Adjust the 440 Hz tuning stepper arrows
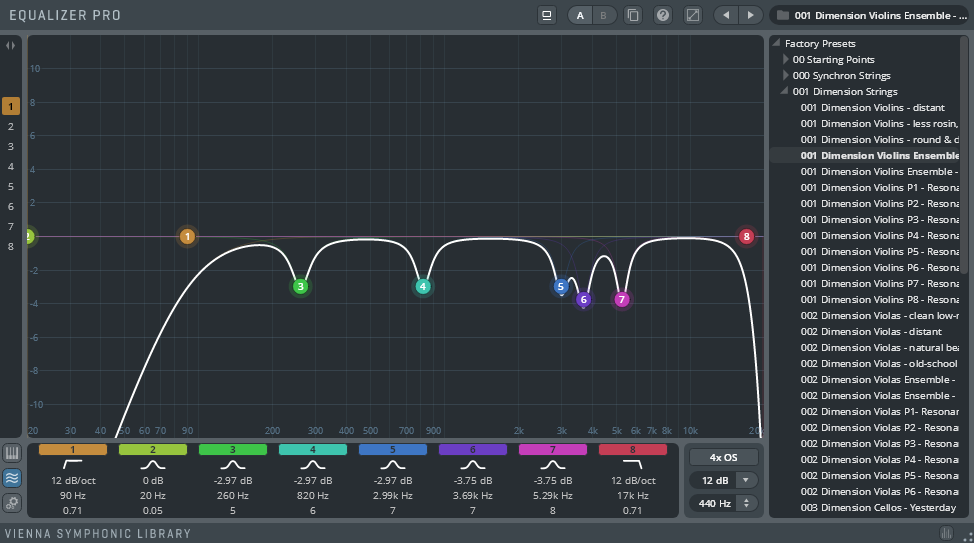The image size is (974, 543). tap(746, 503)
